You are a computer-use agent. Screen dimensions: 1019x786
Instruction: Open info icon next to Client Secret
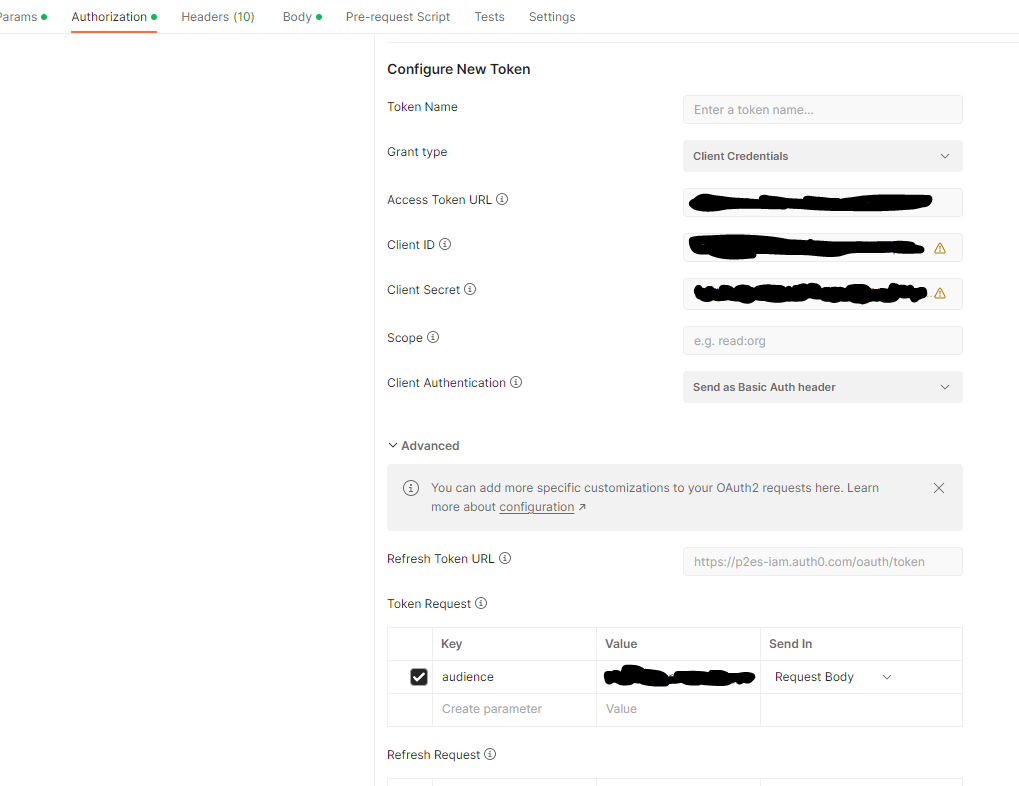(470, 289)
